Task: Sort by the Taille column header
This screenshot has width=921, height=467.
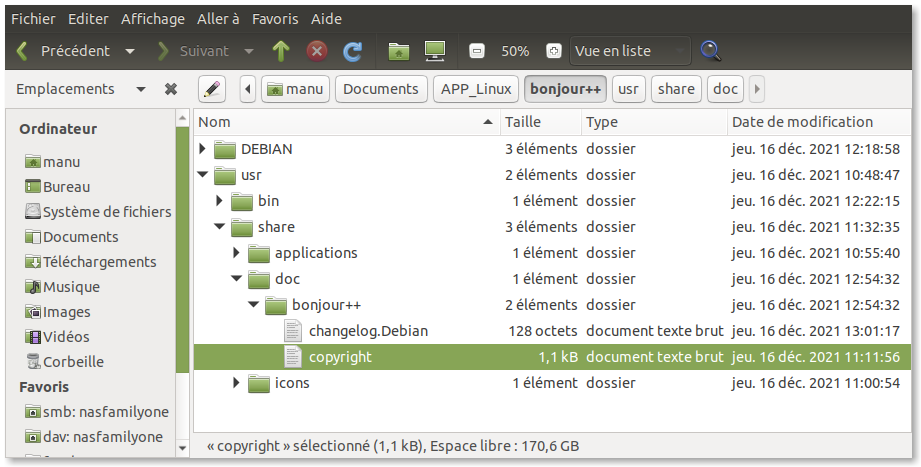Action: [540, 122]
